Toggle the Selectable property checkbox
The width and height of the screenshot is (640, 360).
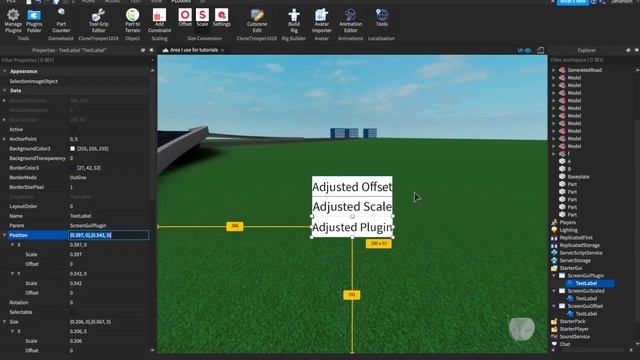pos(73,312)
